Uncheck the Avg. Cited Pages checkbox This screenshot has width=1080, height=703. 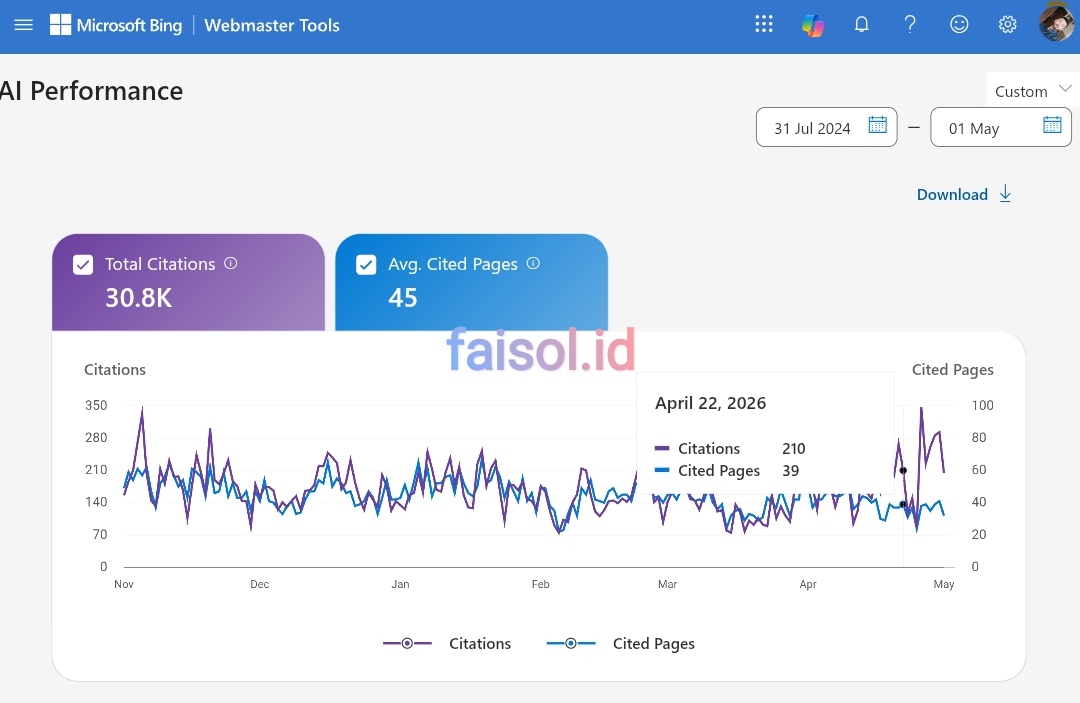366,264
